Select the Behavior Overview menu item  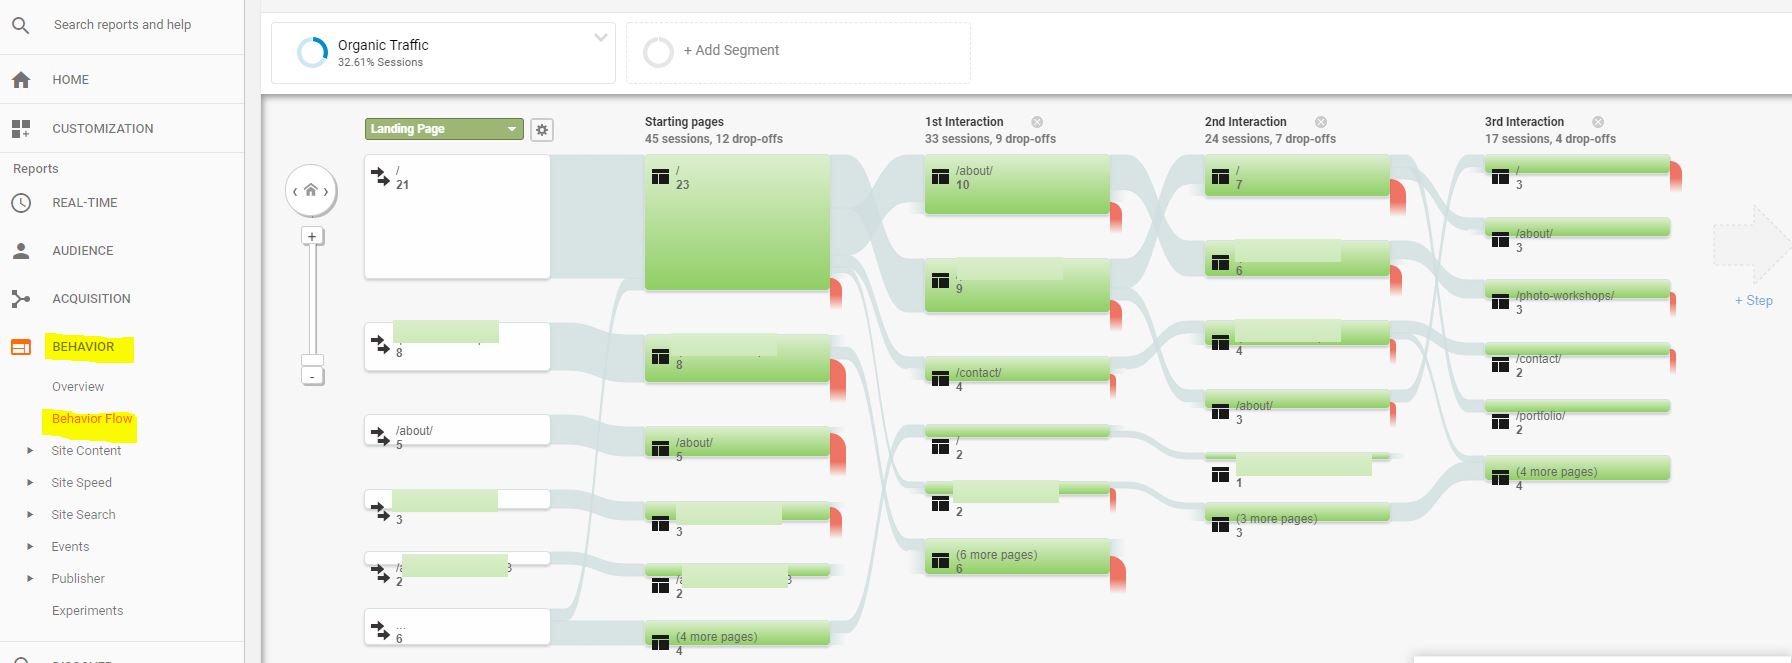tap(78, 387)
